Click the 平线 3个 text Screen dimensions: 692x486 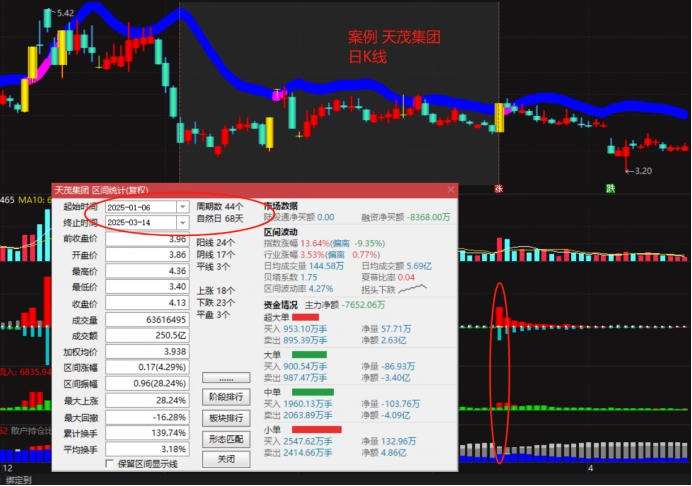coord(214,267)
